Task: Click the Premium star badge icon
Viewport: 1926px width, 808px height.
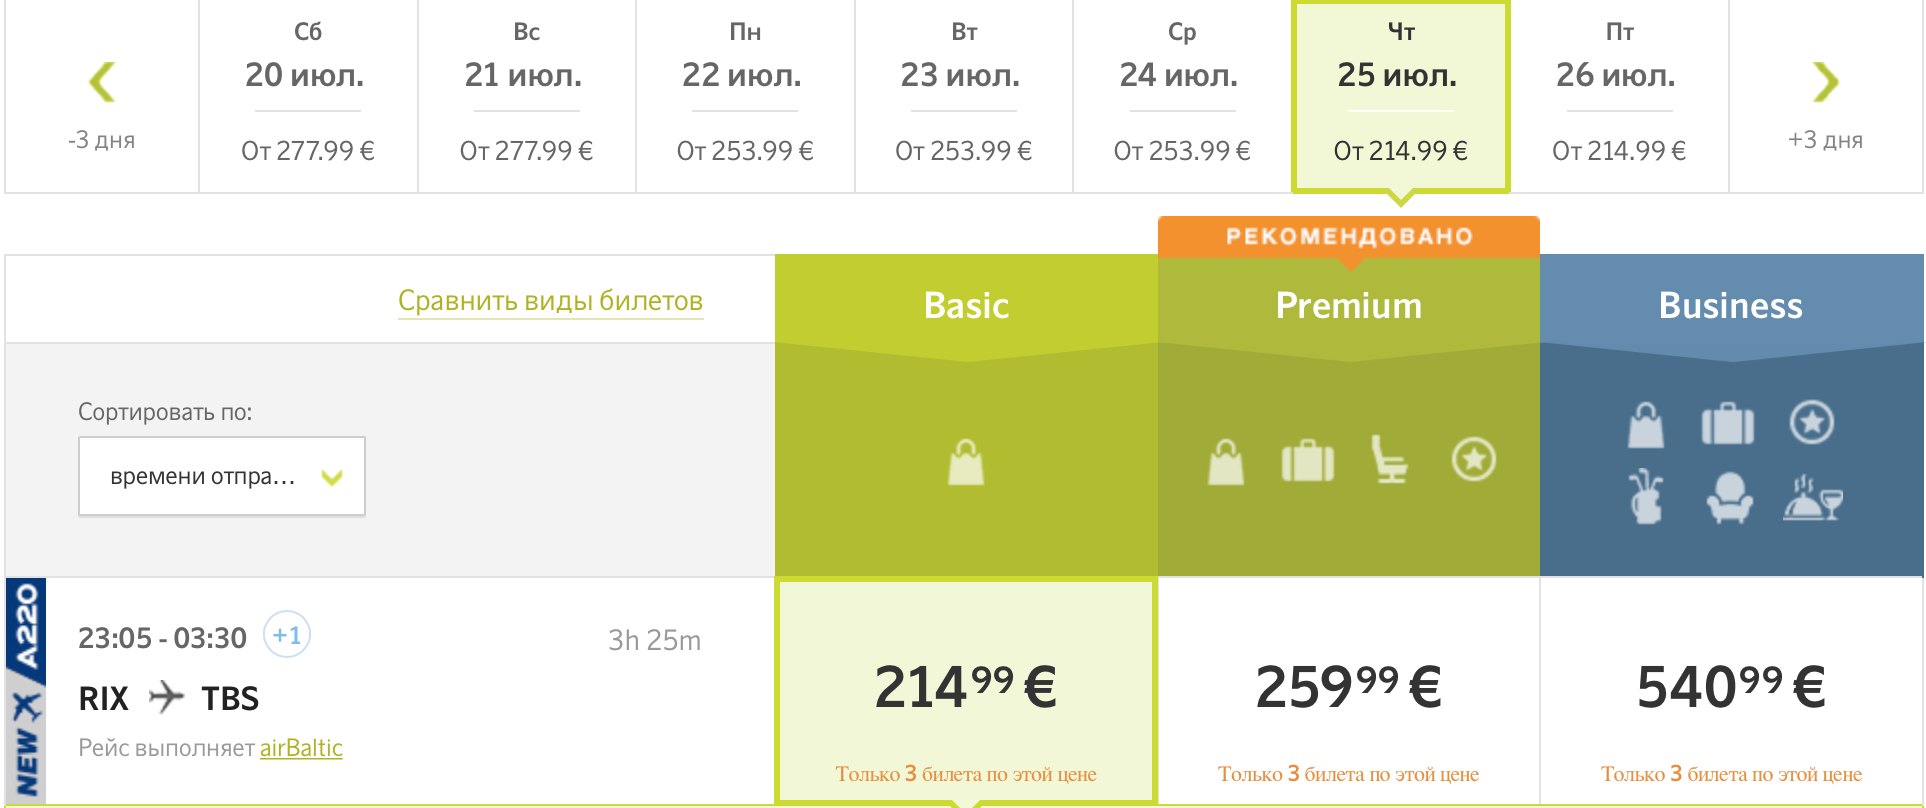Action: click(1473, 460)
